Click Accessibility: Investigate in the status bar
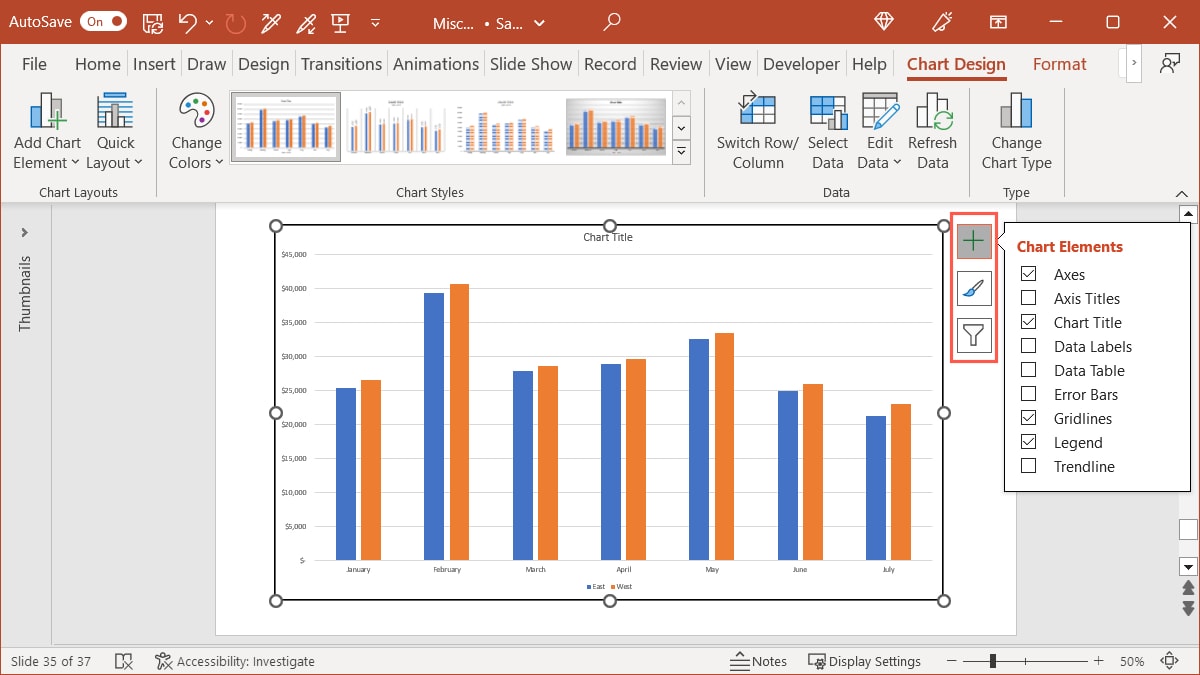Viewport: 1200px width, 675px height. tap(235, 661)
